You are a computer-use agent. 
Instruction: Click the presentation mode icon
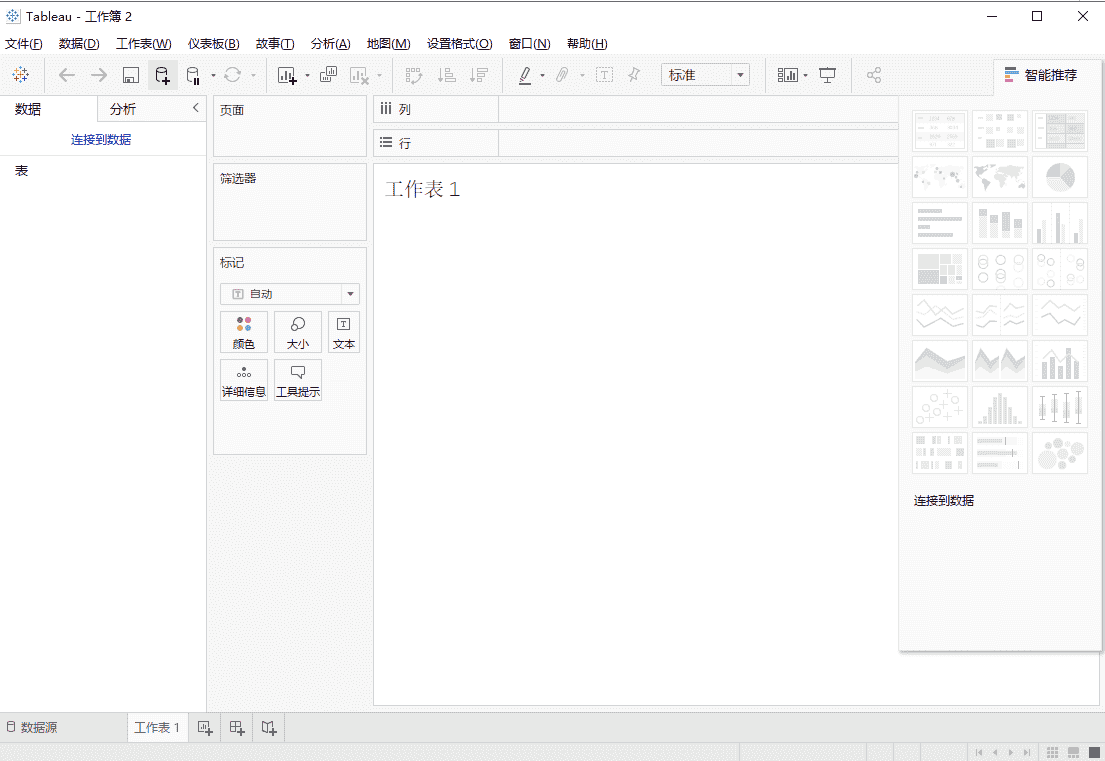click(x=827, y=75)
